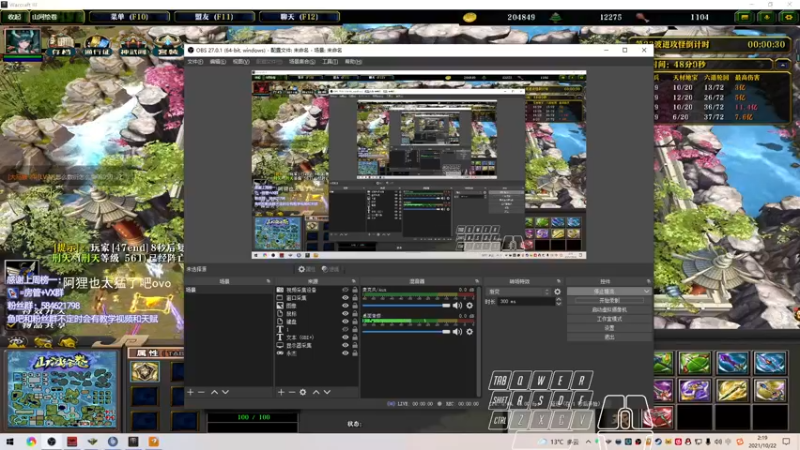800x450 pixels.
Task: Click 启动虚拟摄像机 button in OBS
Action: pos(609,310)
